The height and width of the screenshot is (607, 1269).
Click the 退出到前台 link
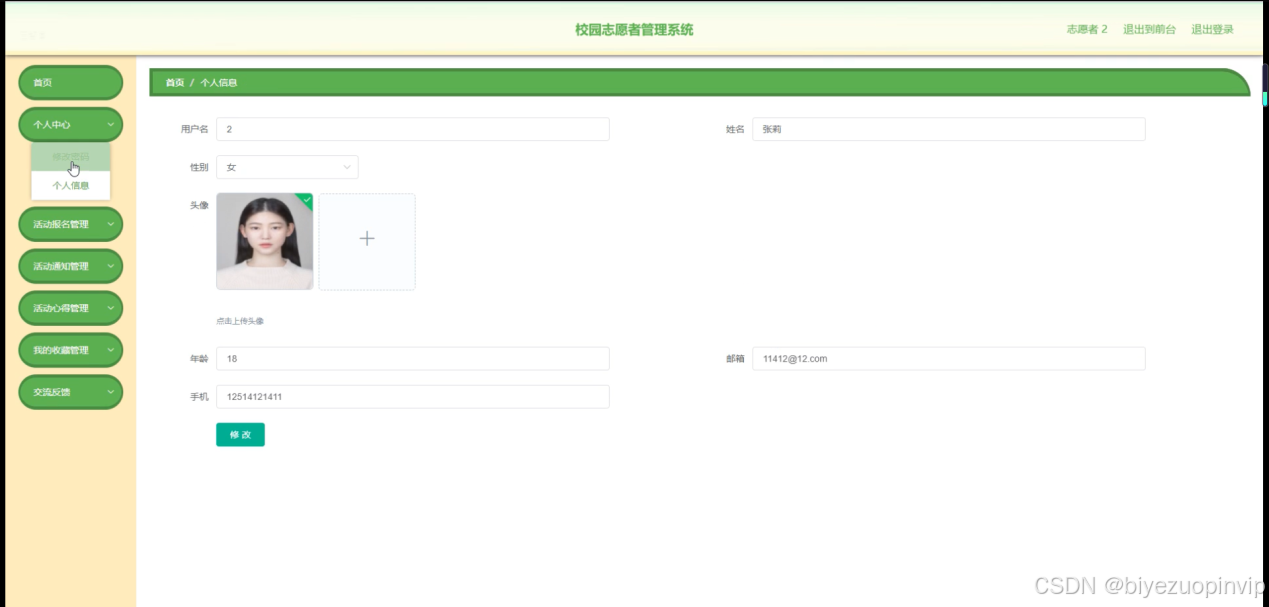coord(1149,30)
